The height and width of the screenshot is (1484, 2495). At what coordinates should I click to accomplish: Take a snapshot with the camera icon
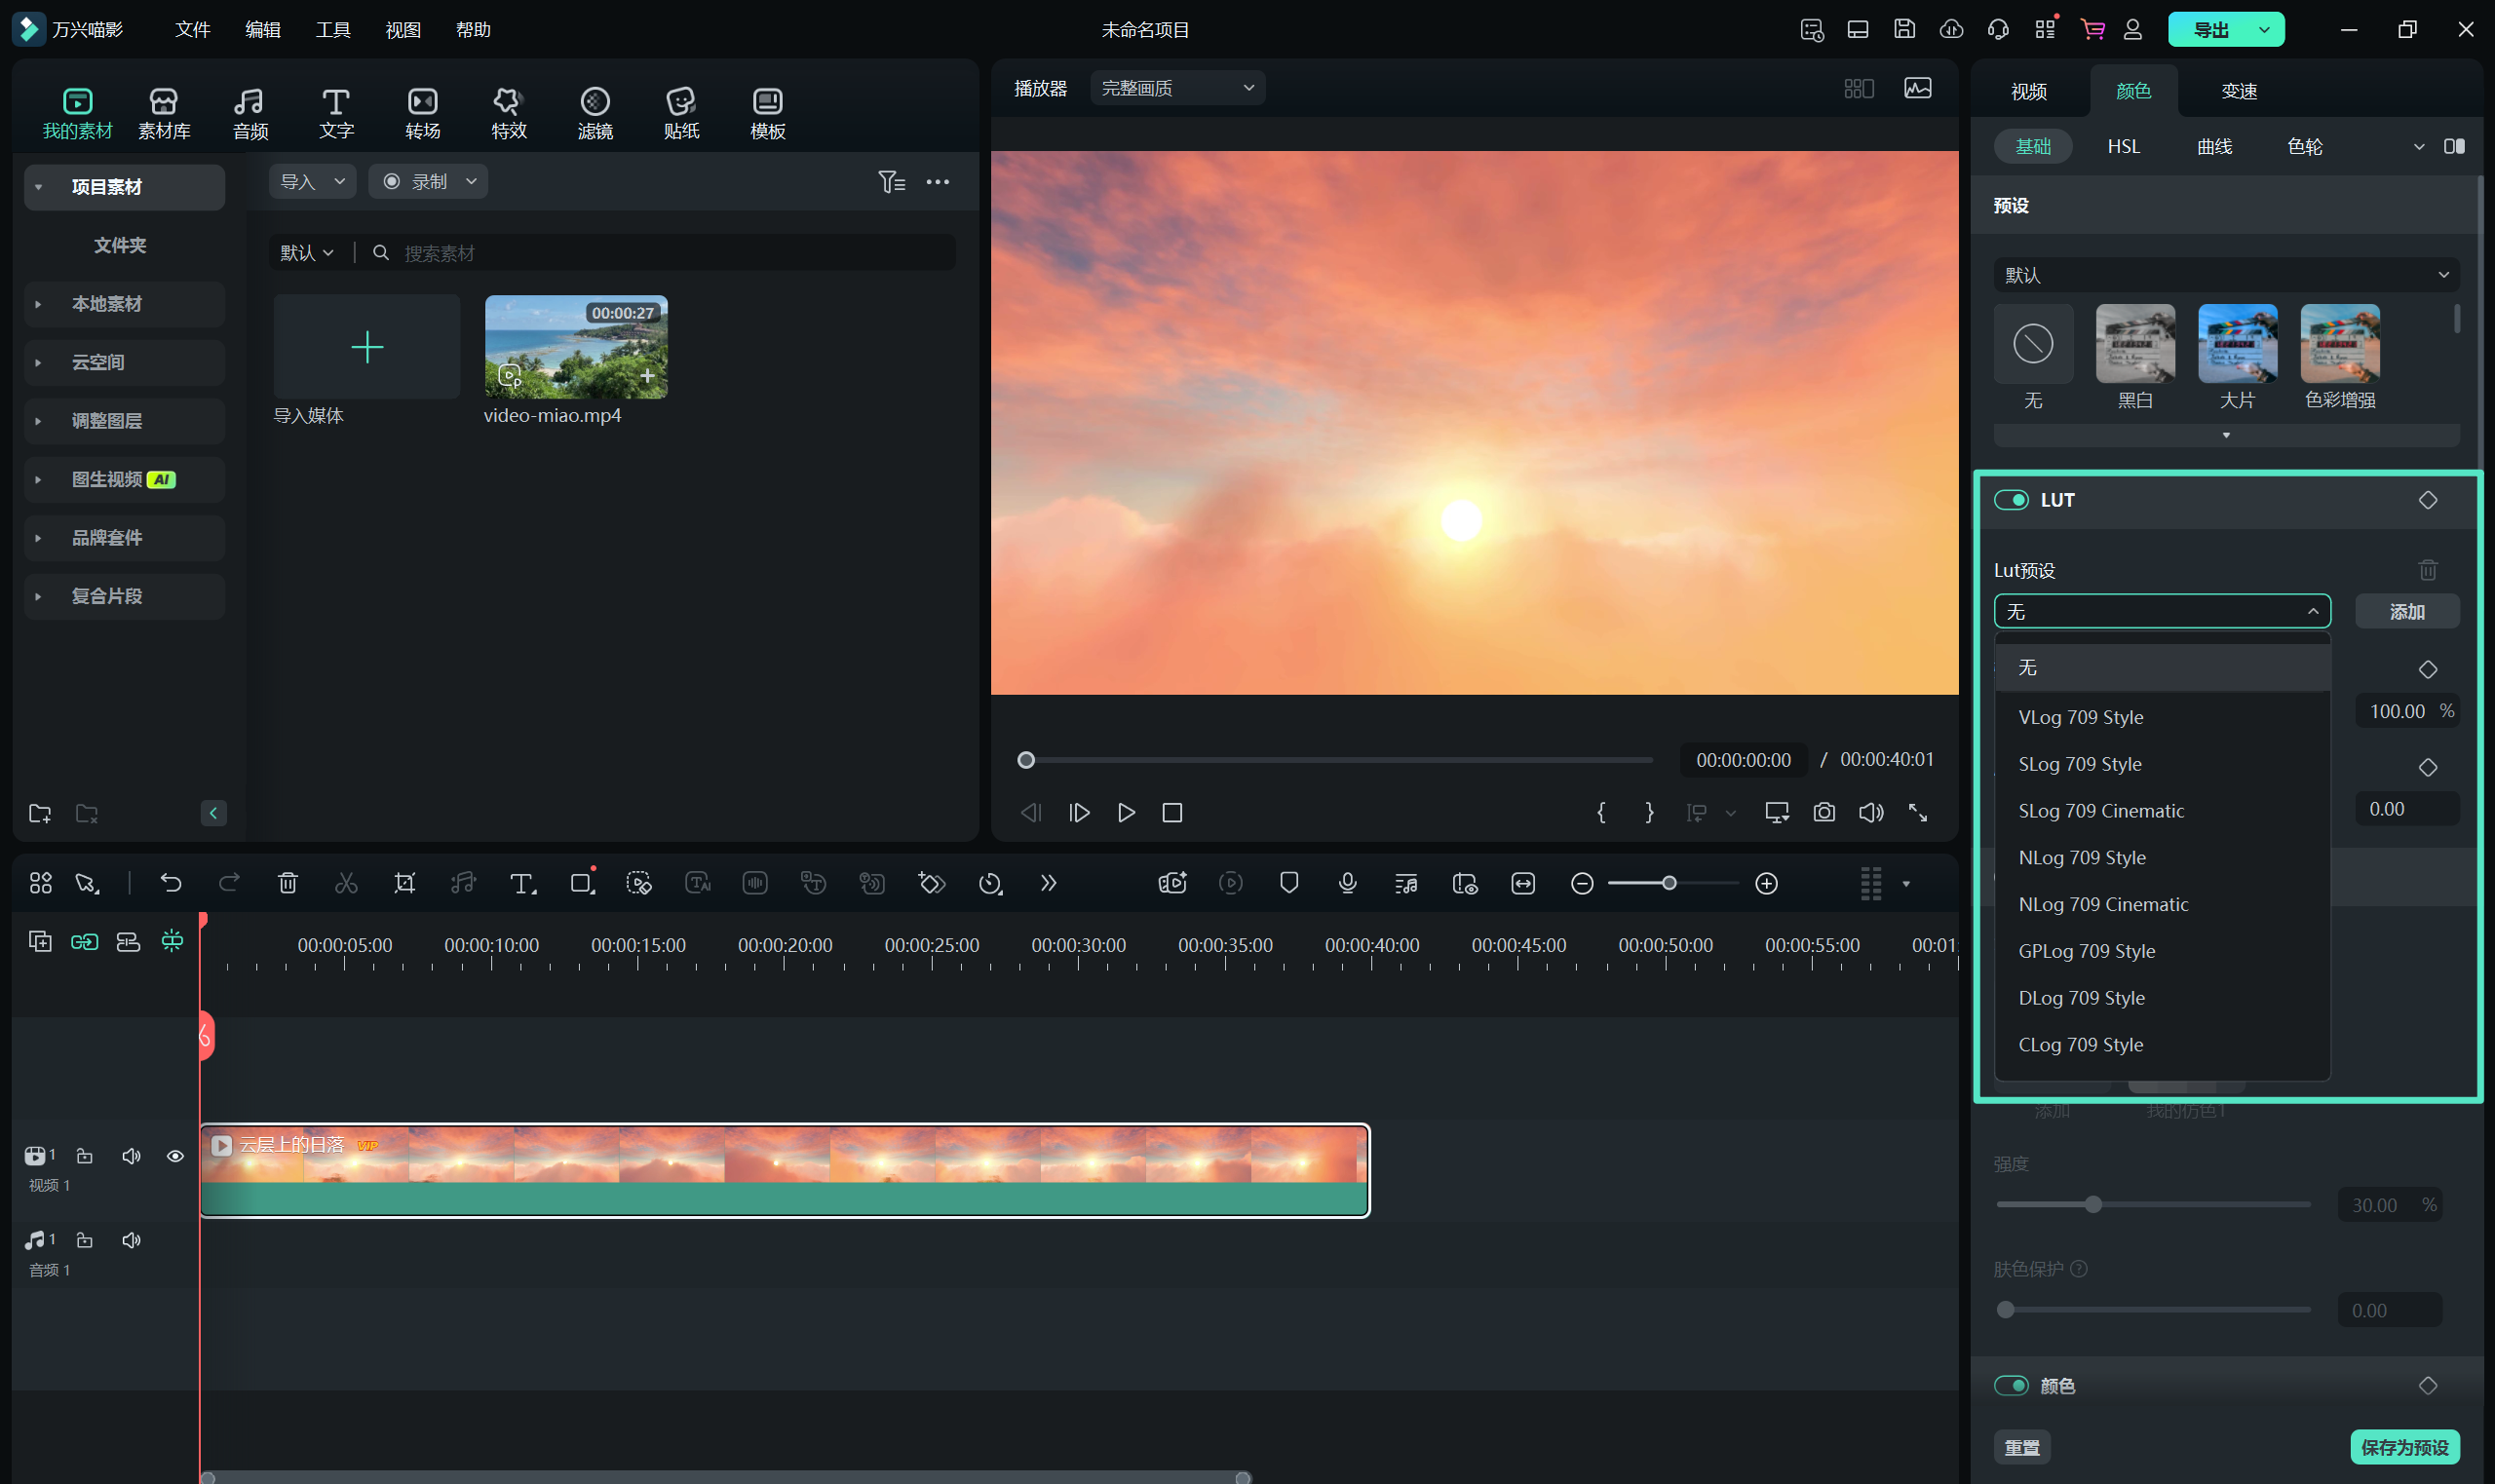(1824, 812)
